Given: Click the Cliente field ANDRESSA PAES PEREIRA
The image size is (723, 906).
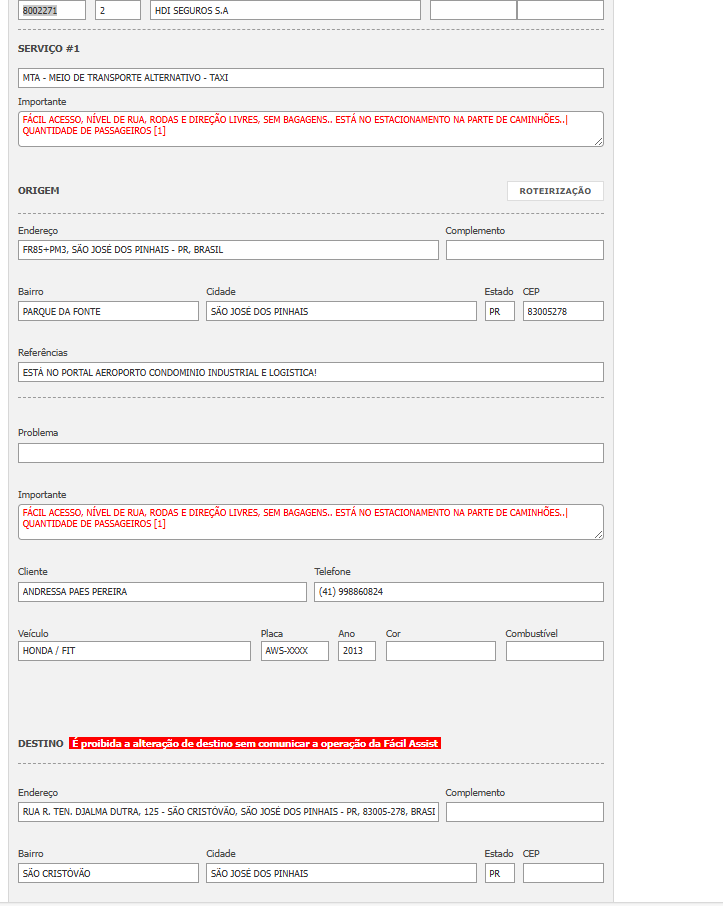Looking at the screenshot, I should click(x=162, y=592).
